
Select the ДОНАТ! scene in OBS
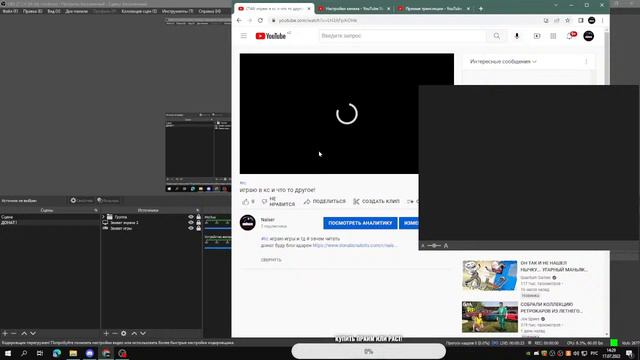[x=50, y=222]
